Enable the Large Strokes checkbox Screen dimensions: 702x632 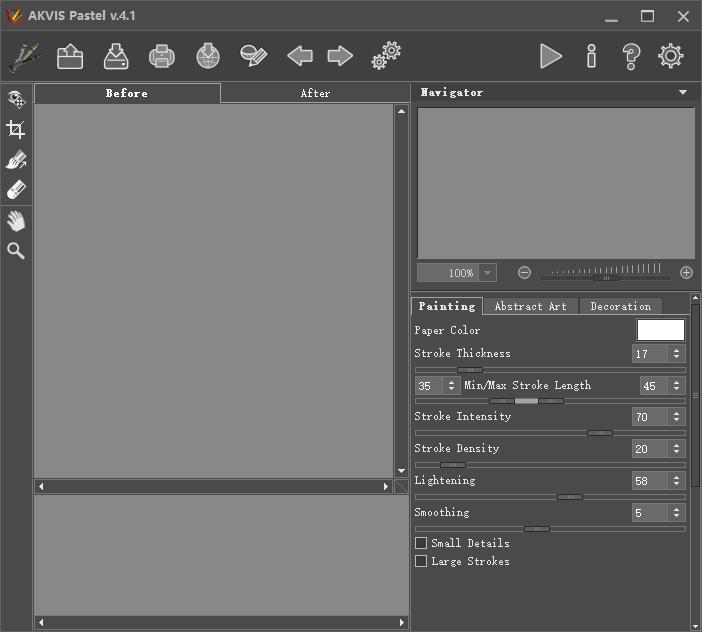(421, 561)
